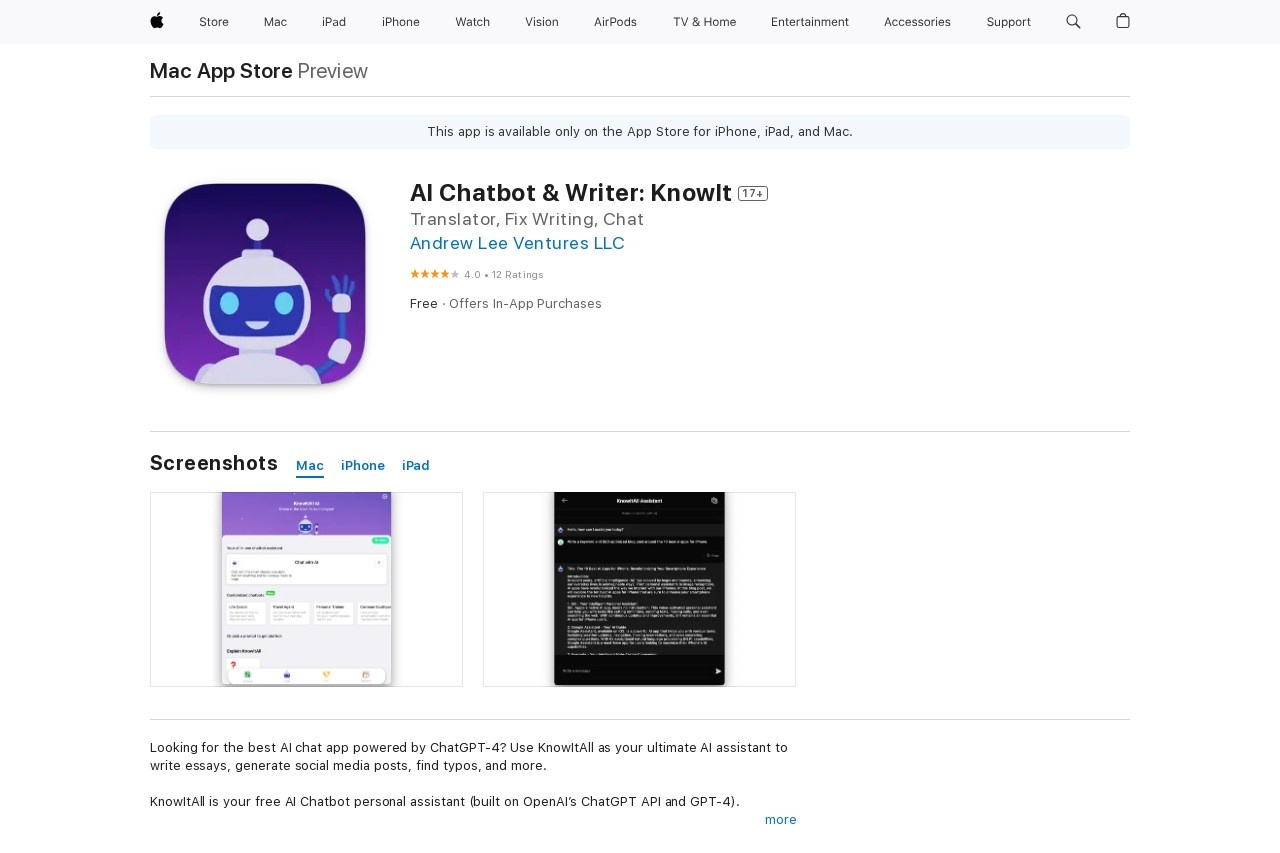
Task: Click the Mac App Store heading link
Action: [221, 71]
